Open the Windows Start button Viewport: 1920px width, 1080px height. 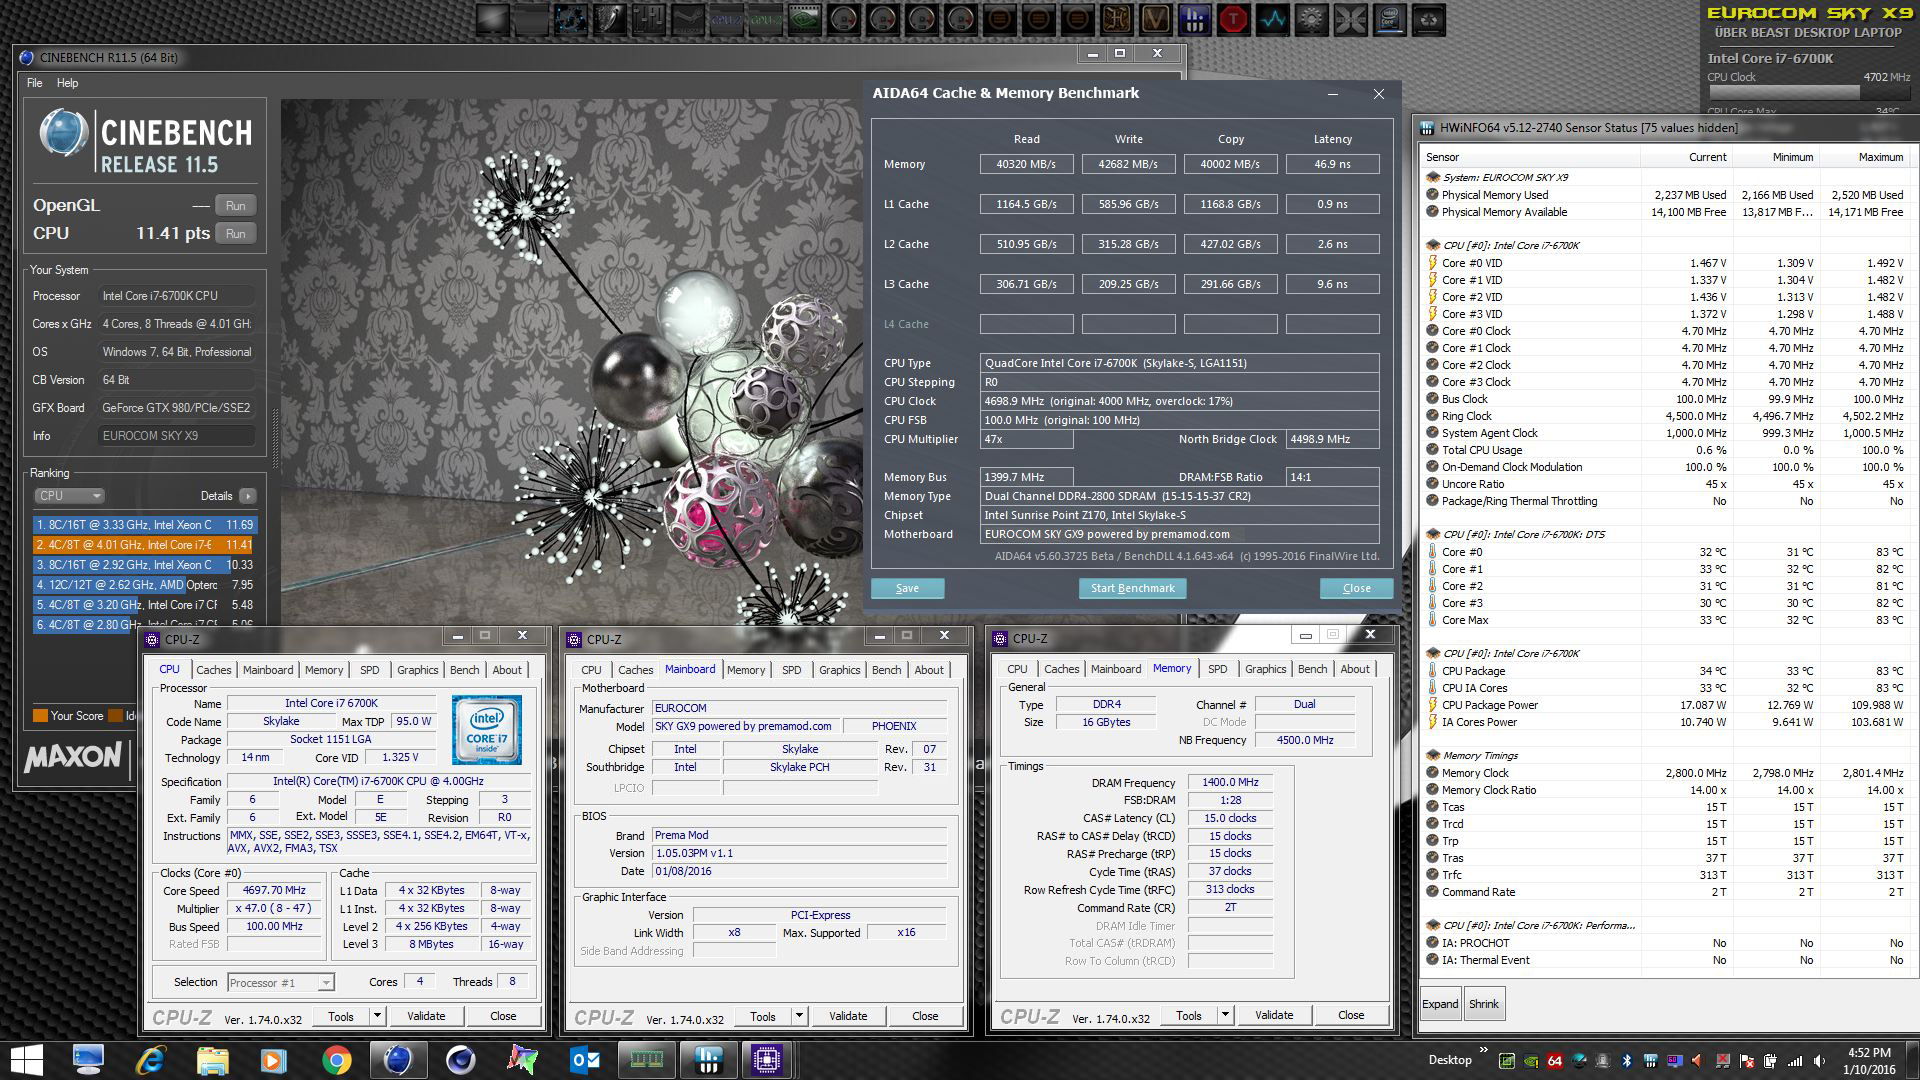point(26,1060)
